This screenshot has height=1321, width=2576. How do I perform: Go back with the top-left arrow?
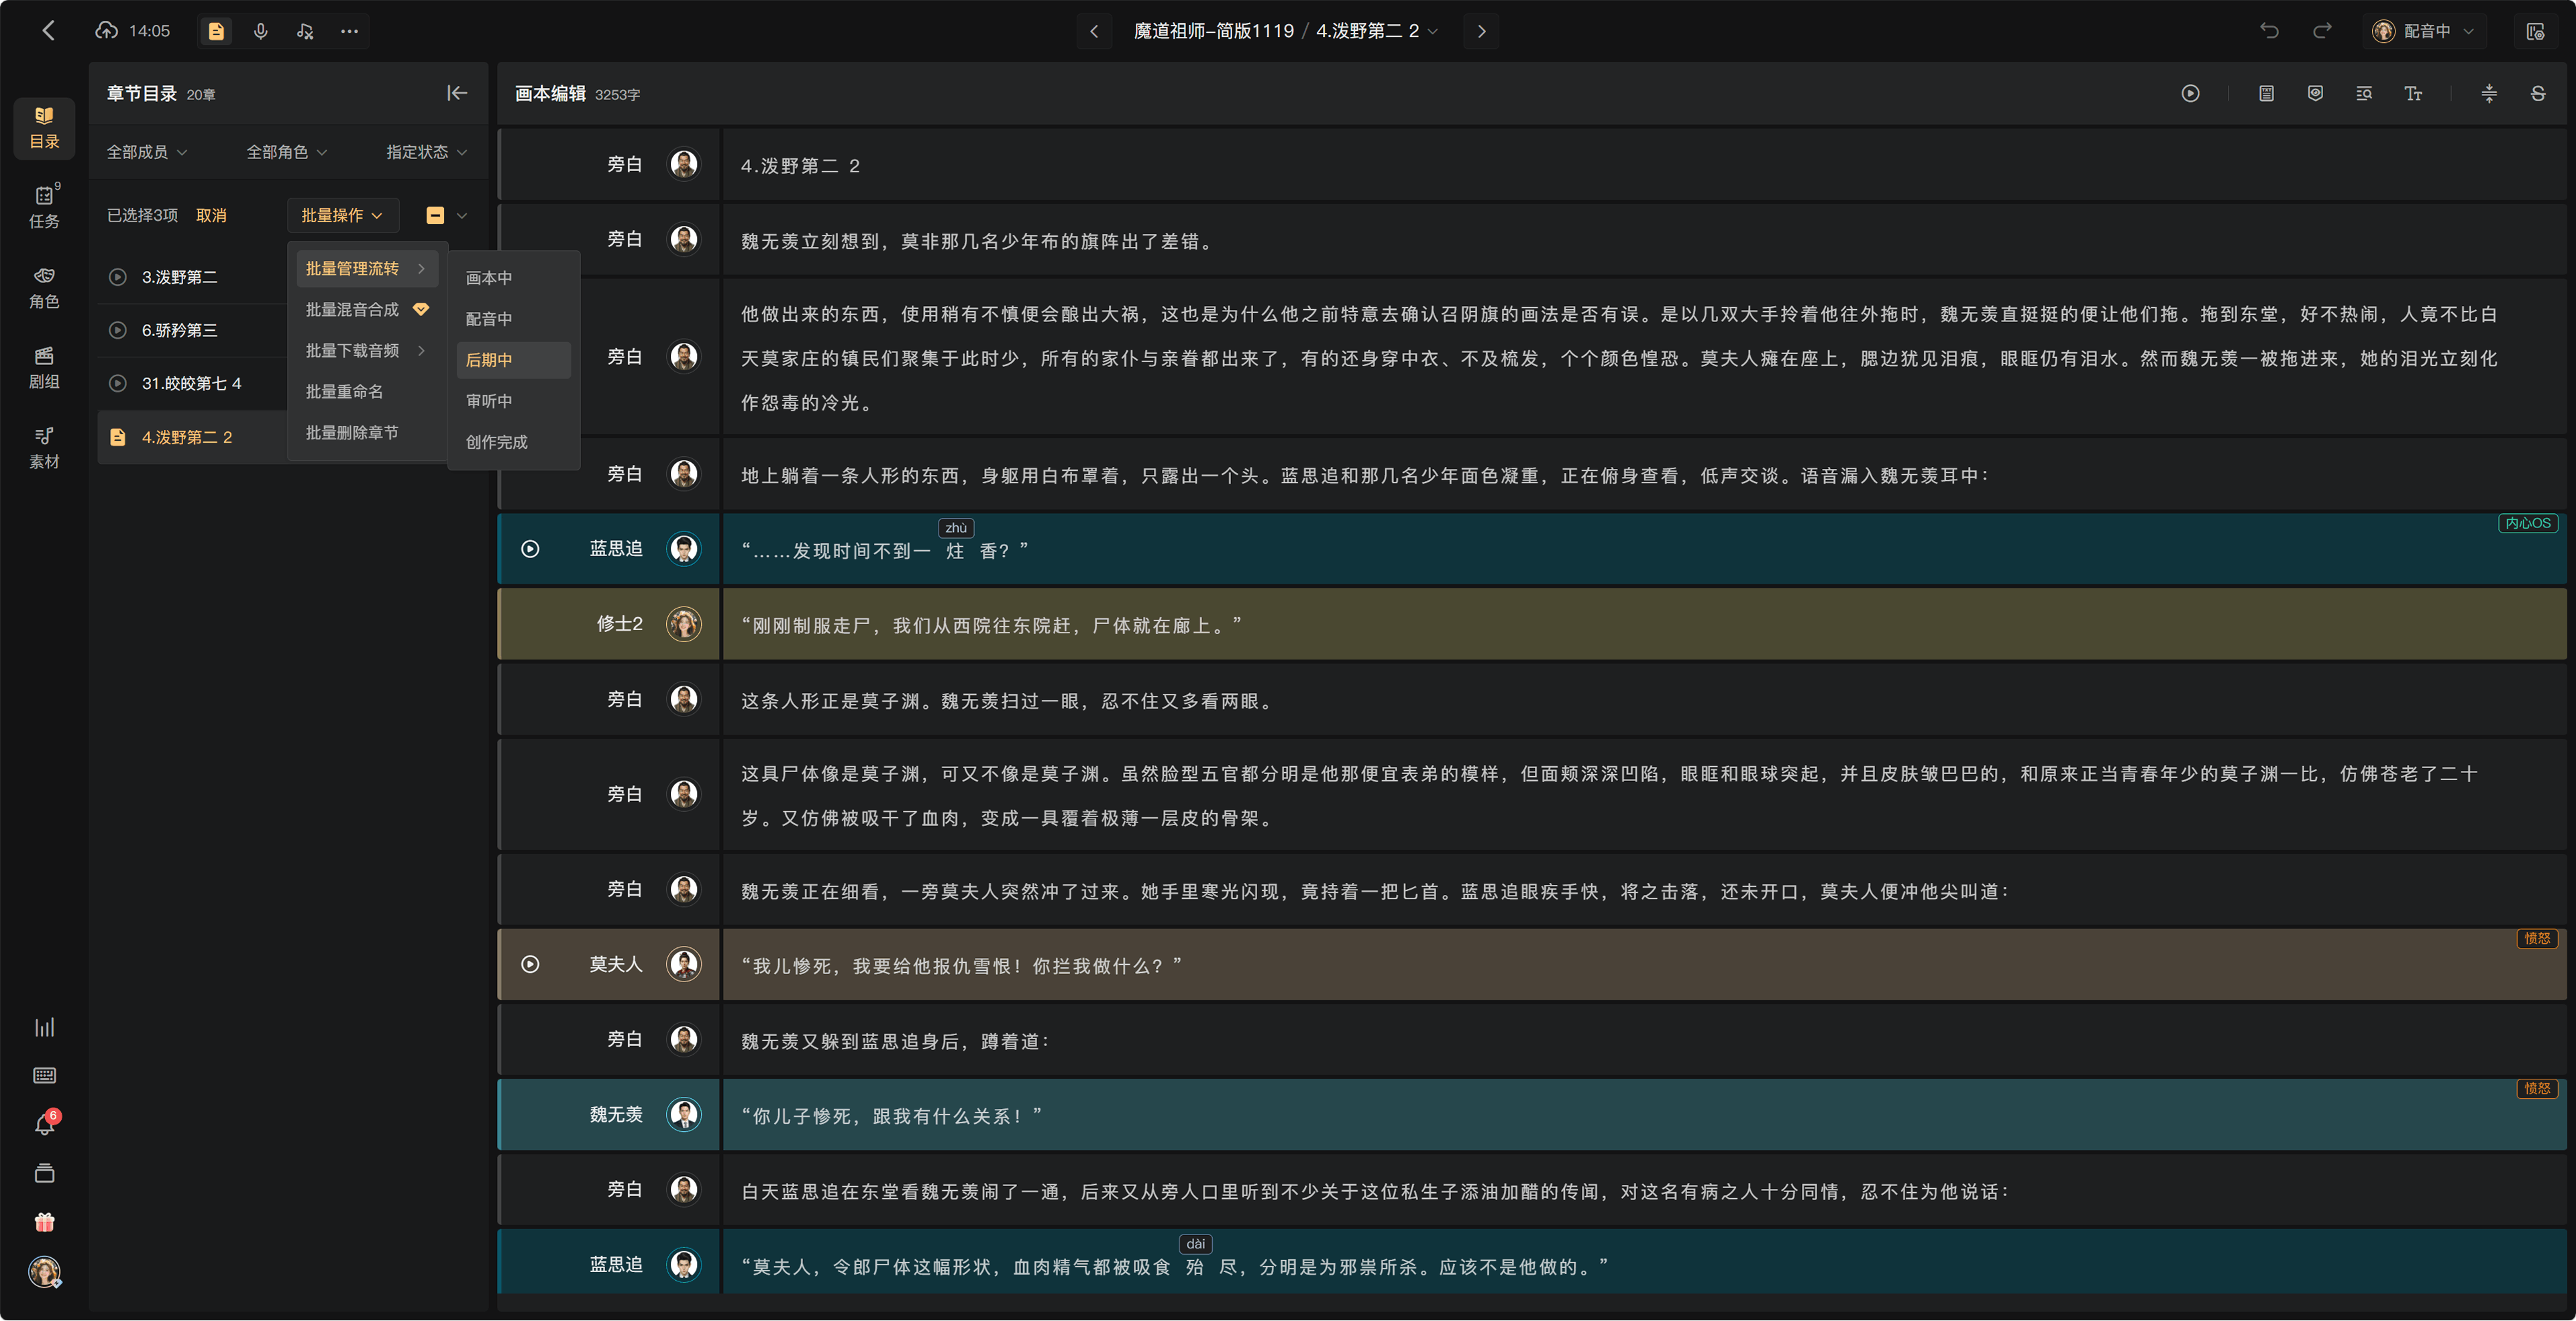tap(48, 31)
